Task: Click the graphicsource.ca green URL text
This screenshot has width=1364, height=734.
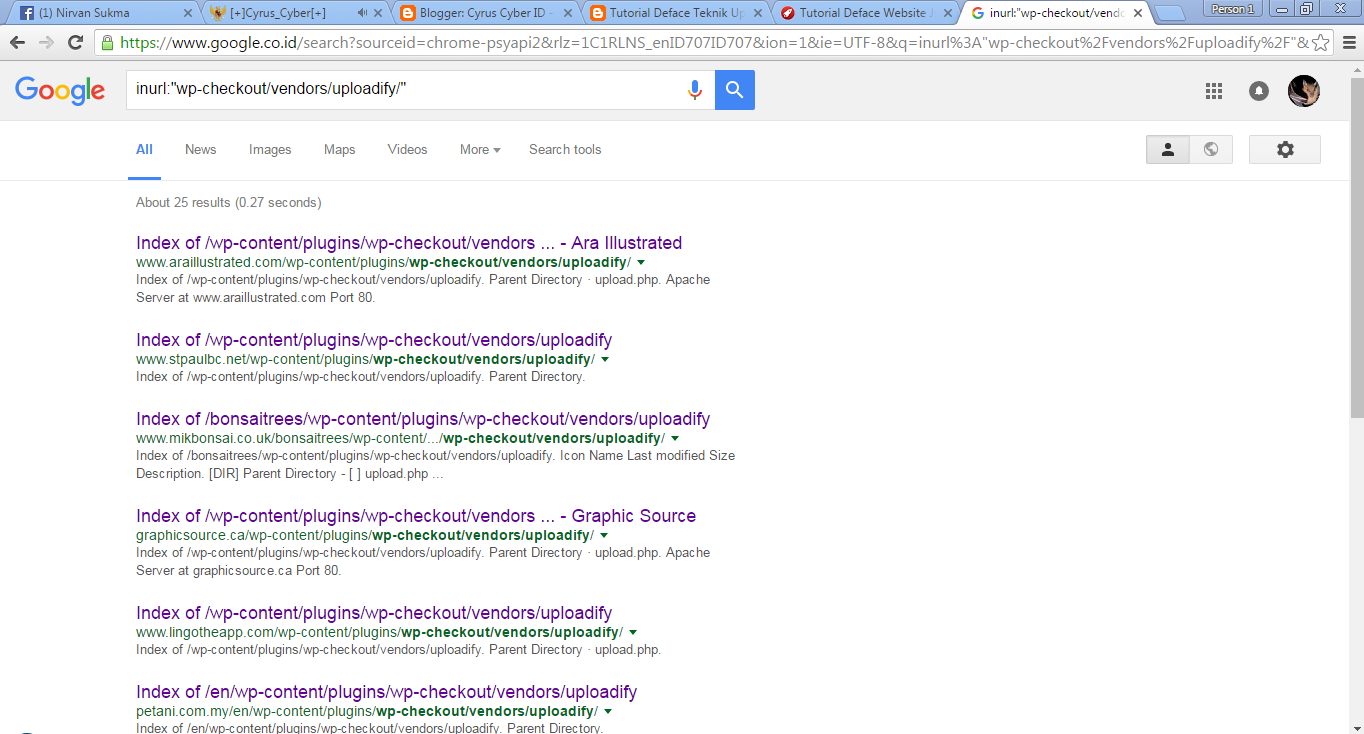Action: pos(365,536)
